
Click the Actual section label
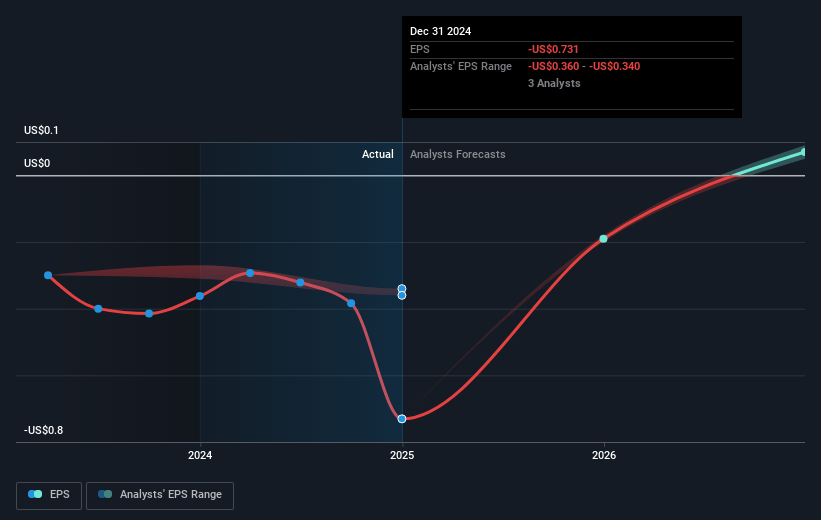point(378,154)
